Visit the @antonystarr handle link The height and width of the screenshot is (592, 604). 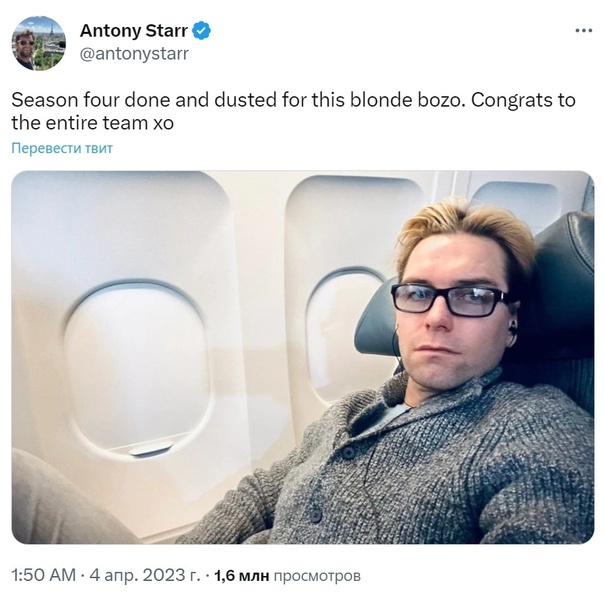tap(134, 54)
